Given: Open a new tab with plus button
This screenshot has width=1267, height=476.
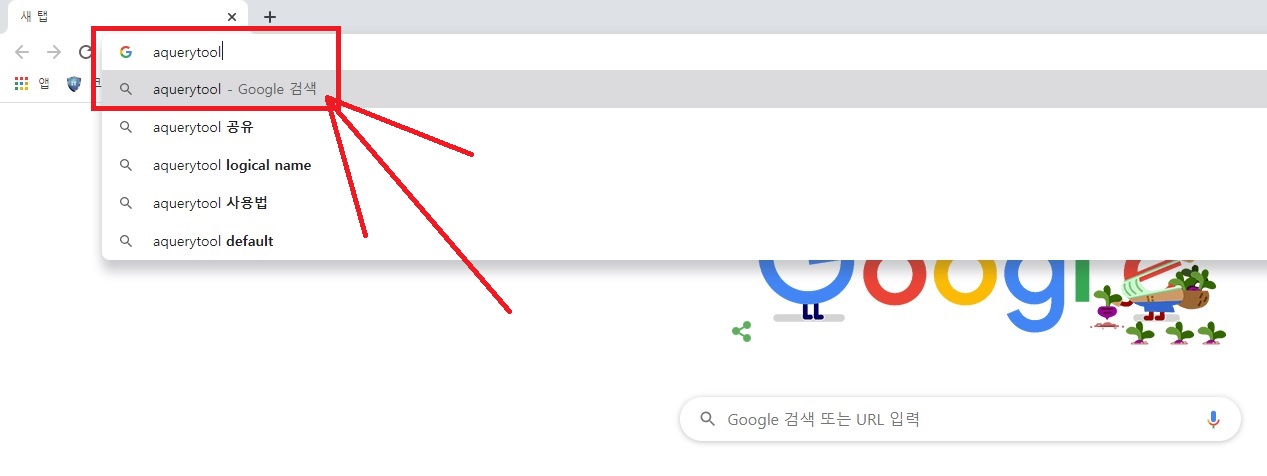Looking at the screenshot, I should pyautogui.click(x=270, y=17).
